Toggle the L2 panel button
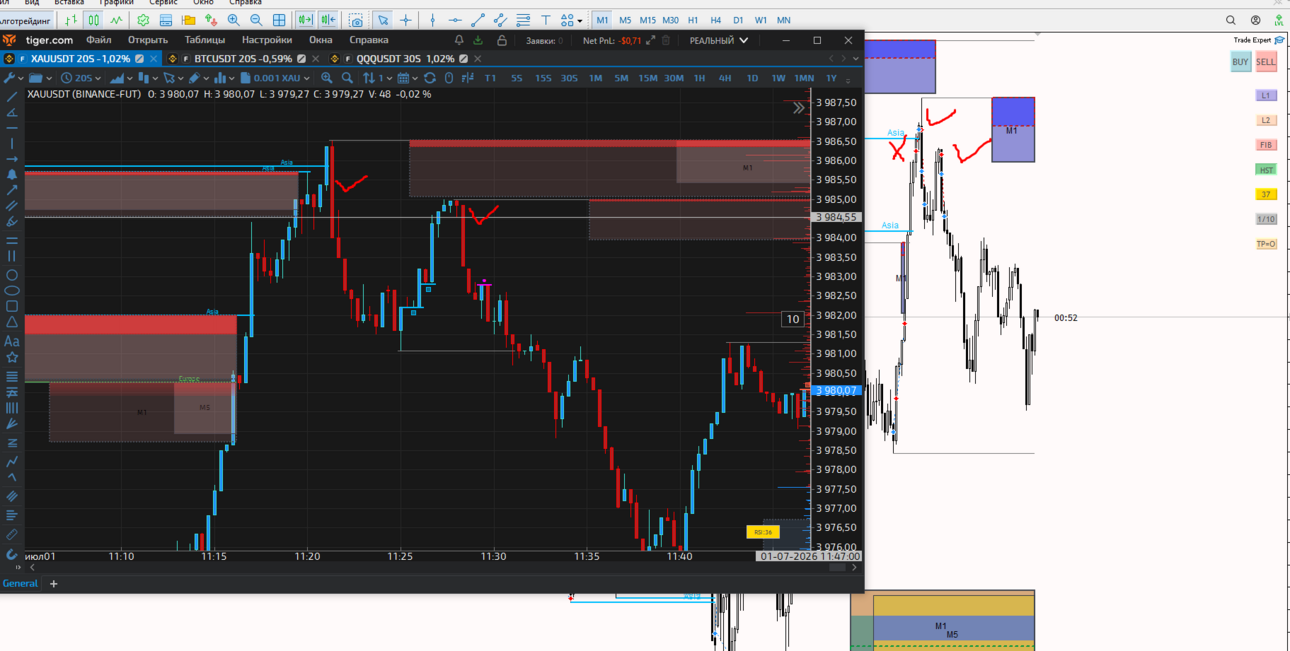The width and height of the screenshot is (1290, 651). point(1266,120)
